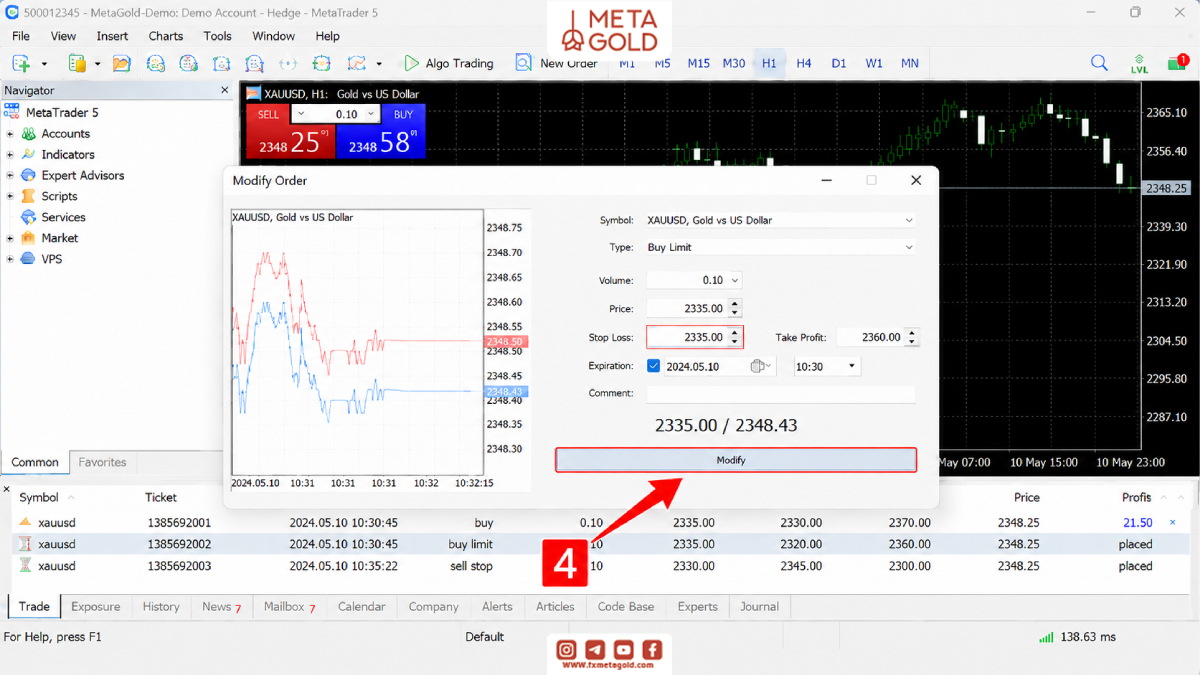Click the search magnifier icon at top right
1200x675 pixels.
[x=1099, y=63]
